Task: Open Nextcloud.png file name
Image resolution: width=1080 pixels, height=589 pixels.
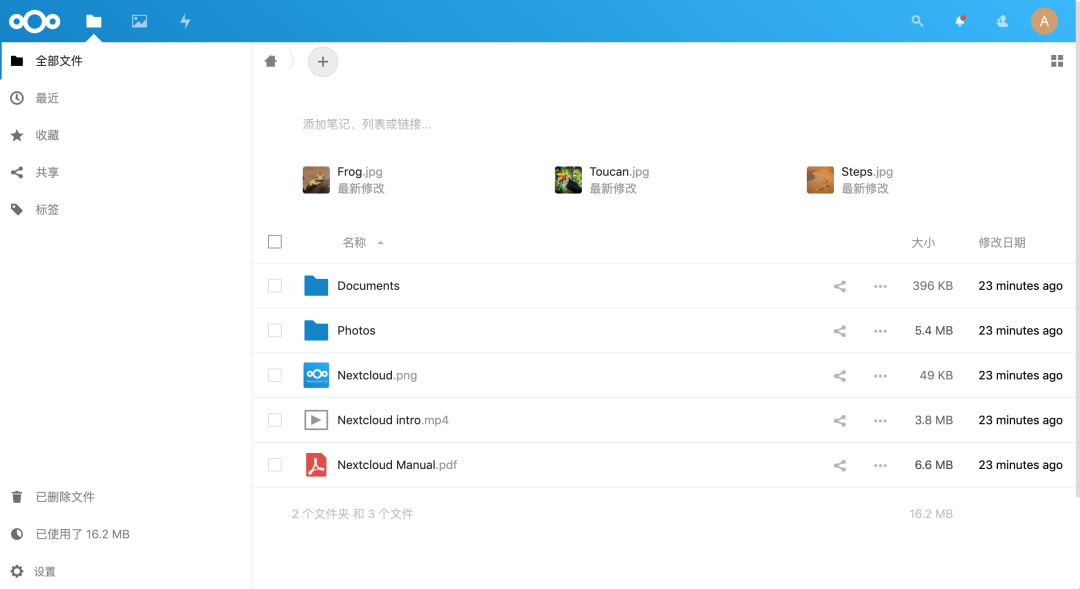Action: [377, 375]
